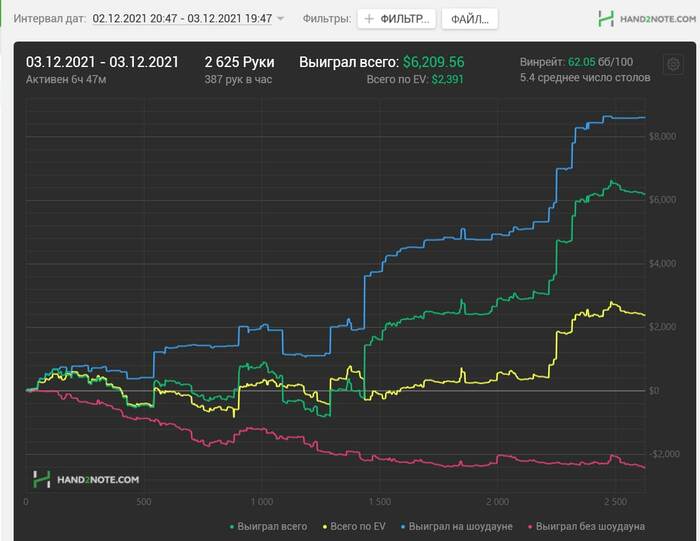Toggle the Выиграл всего legend series
This screenshot has height=541, width=700.
268,527
